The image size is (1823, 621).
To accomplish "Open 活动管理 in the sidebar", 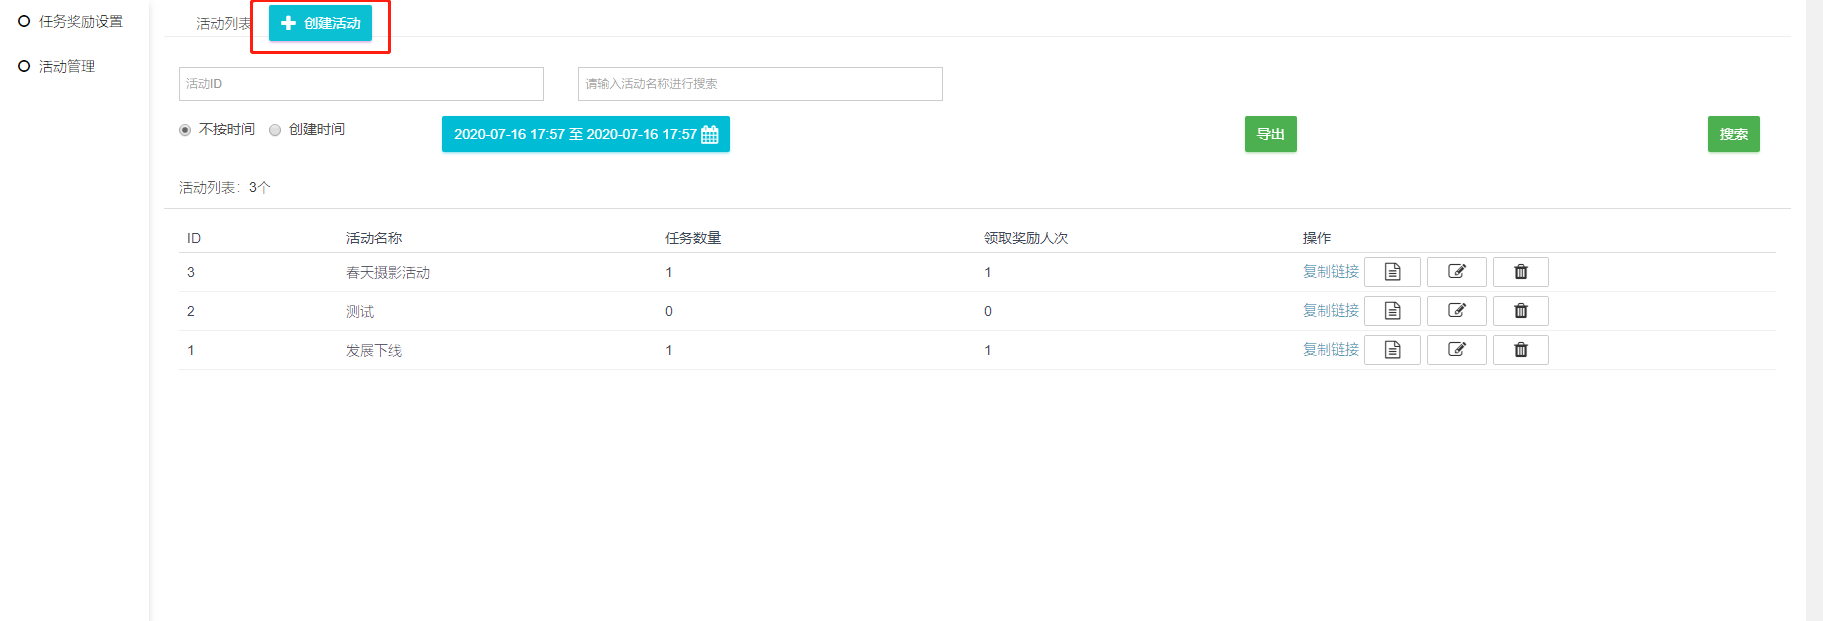I will [66, 66].
